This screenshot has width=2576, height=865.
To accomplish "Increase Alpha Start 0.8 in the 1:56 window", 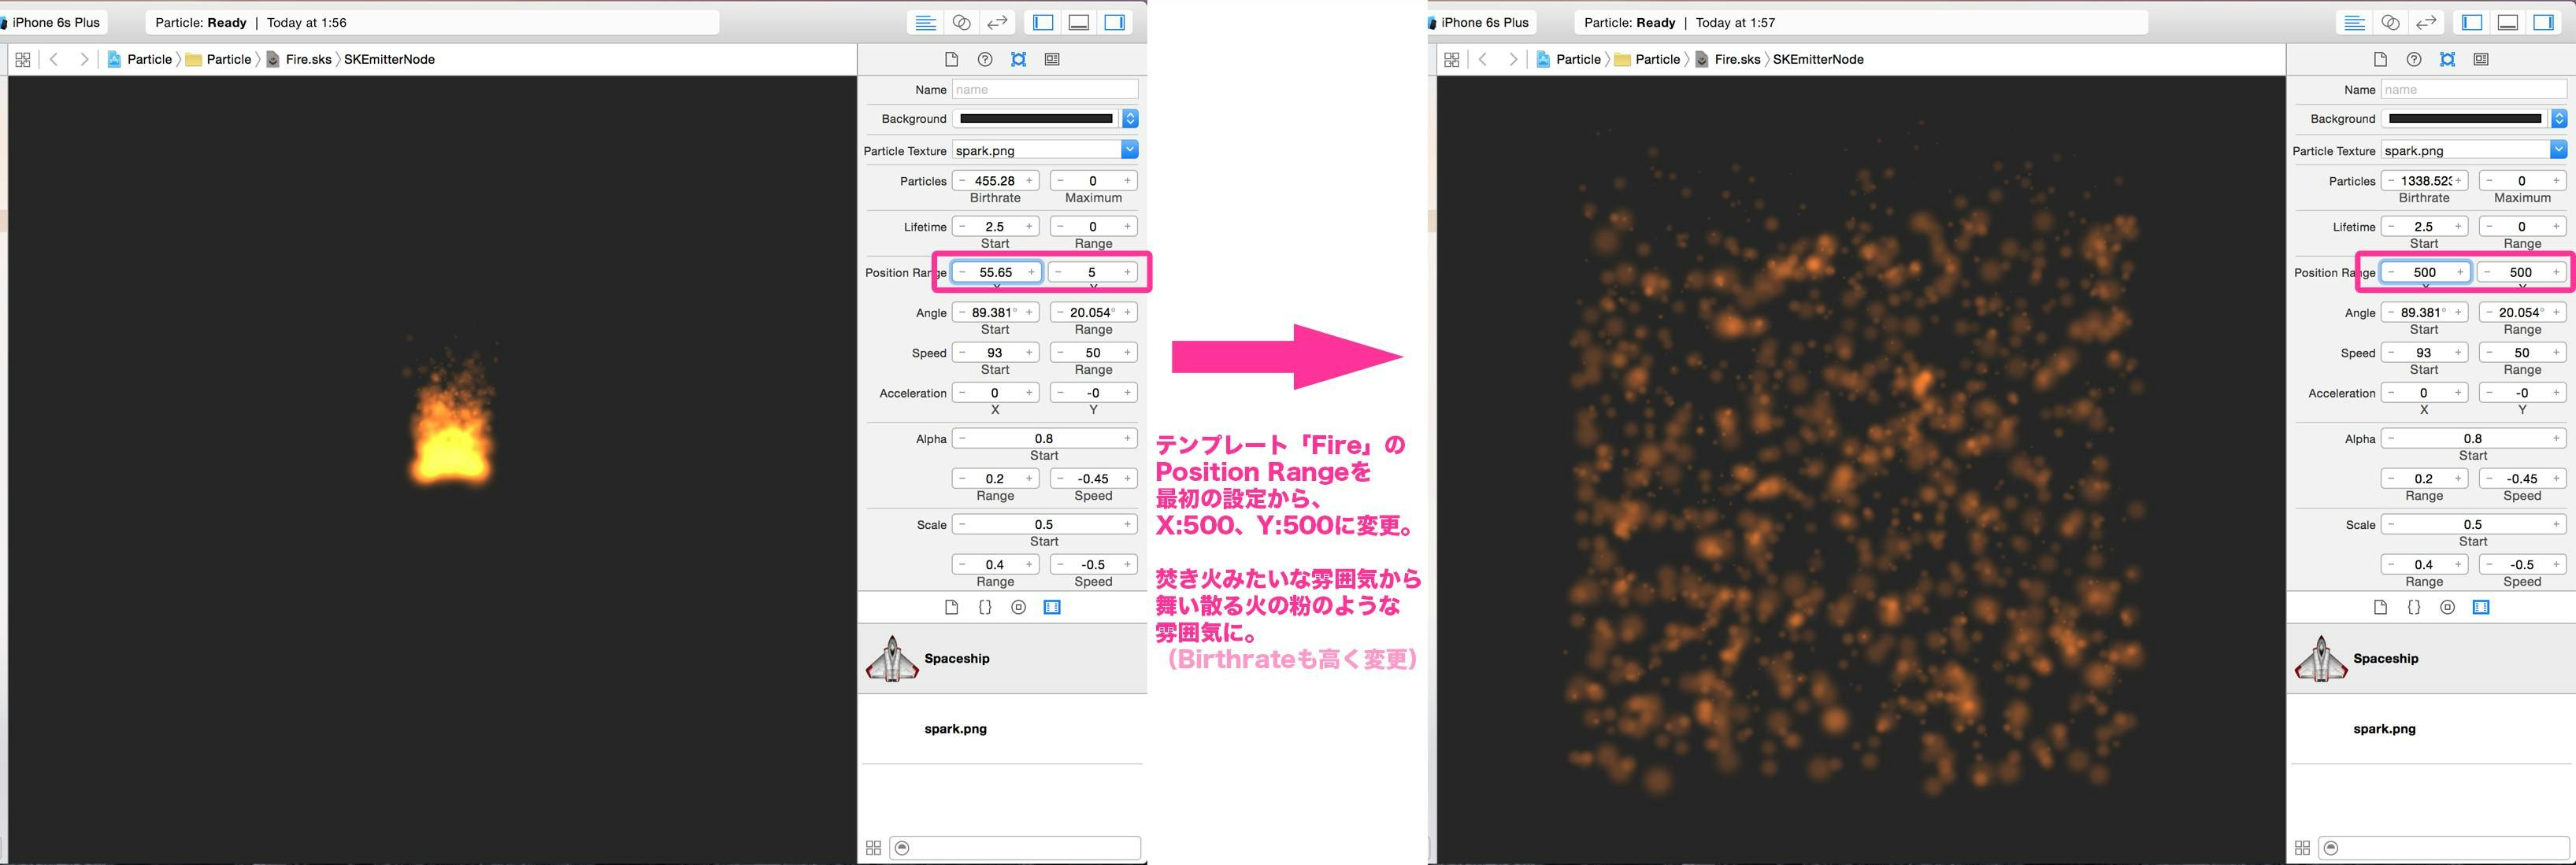I will click(1127, 439).
